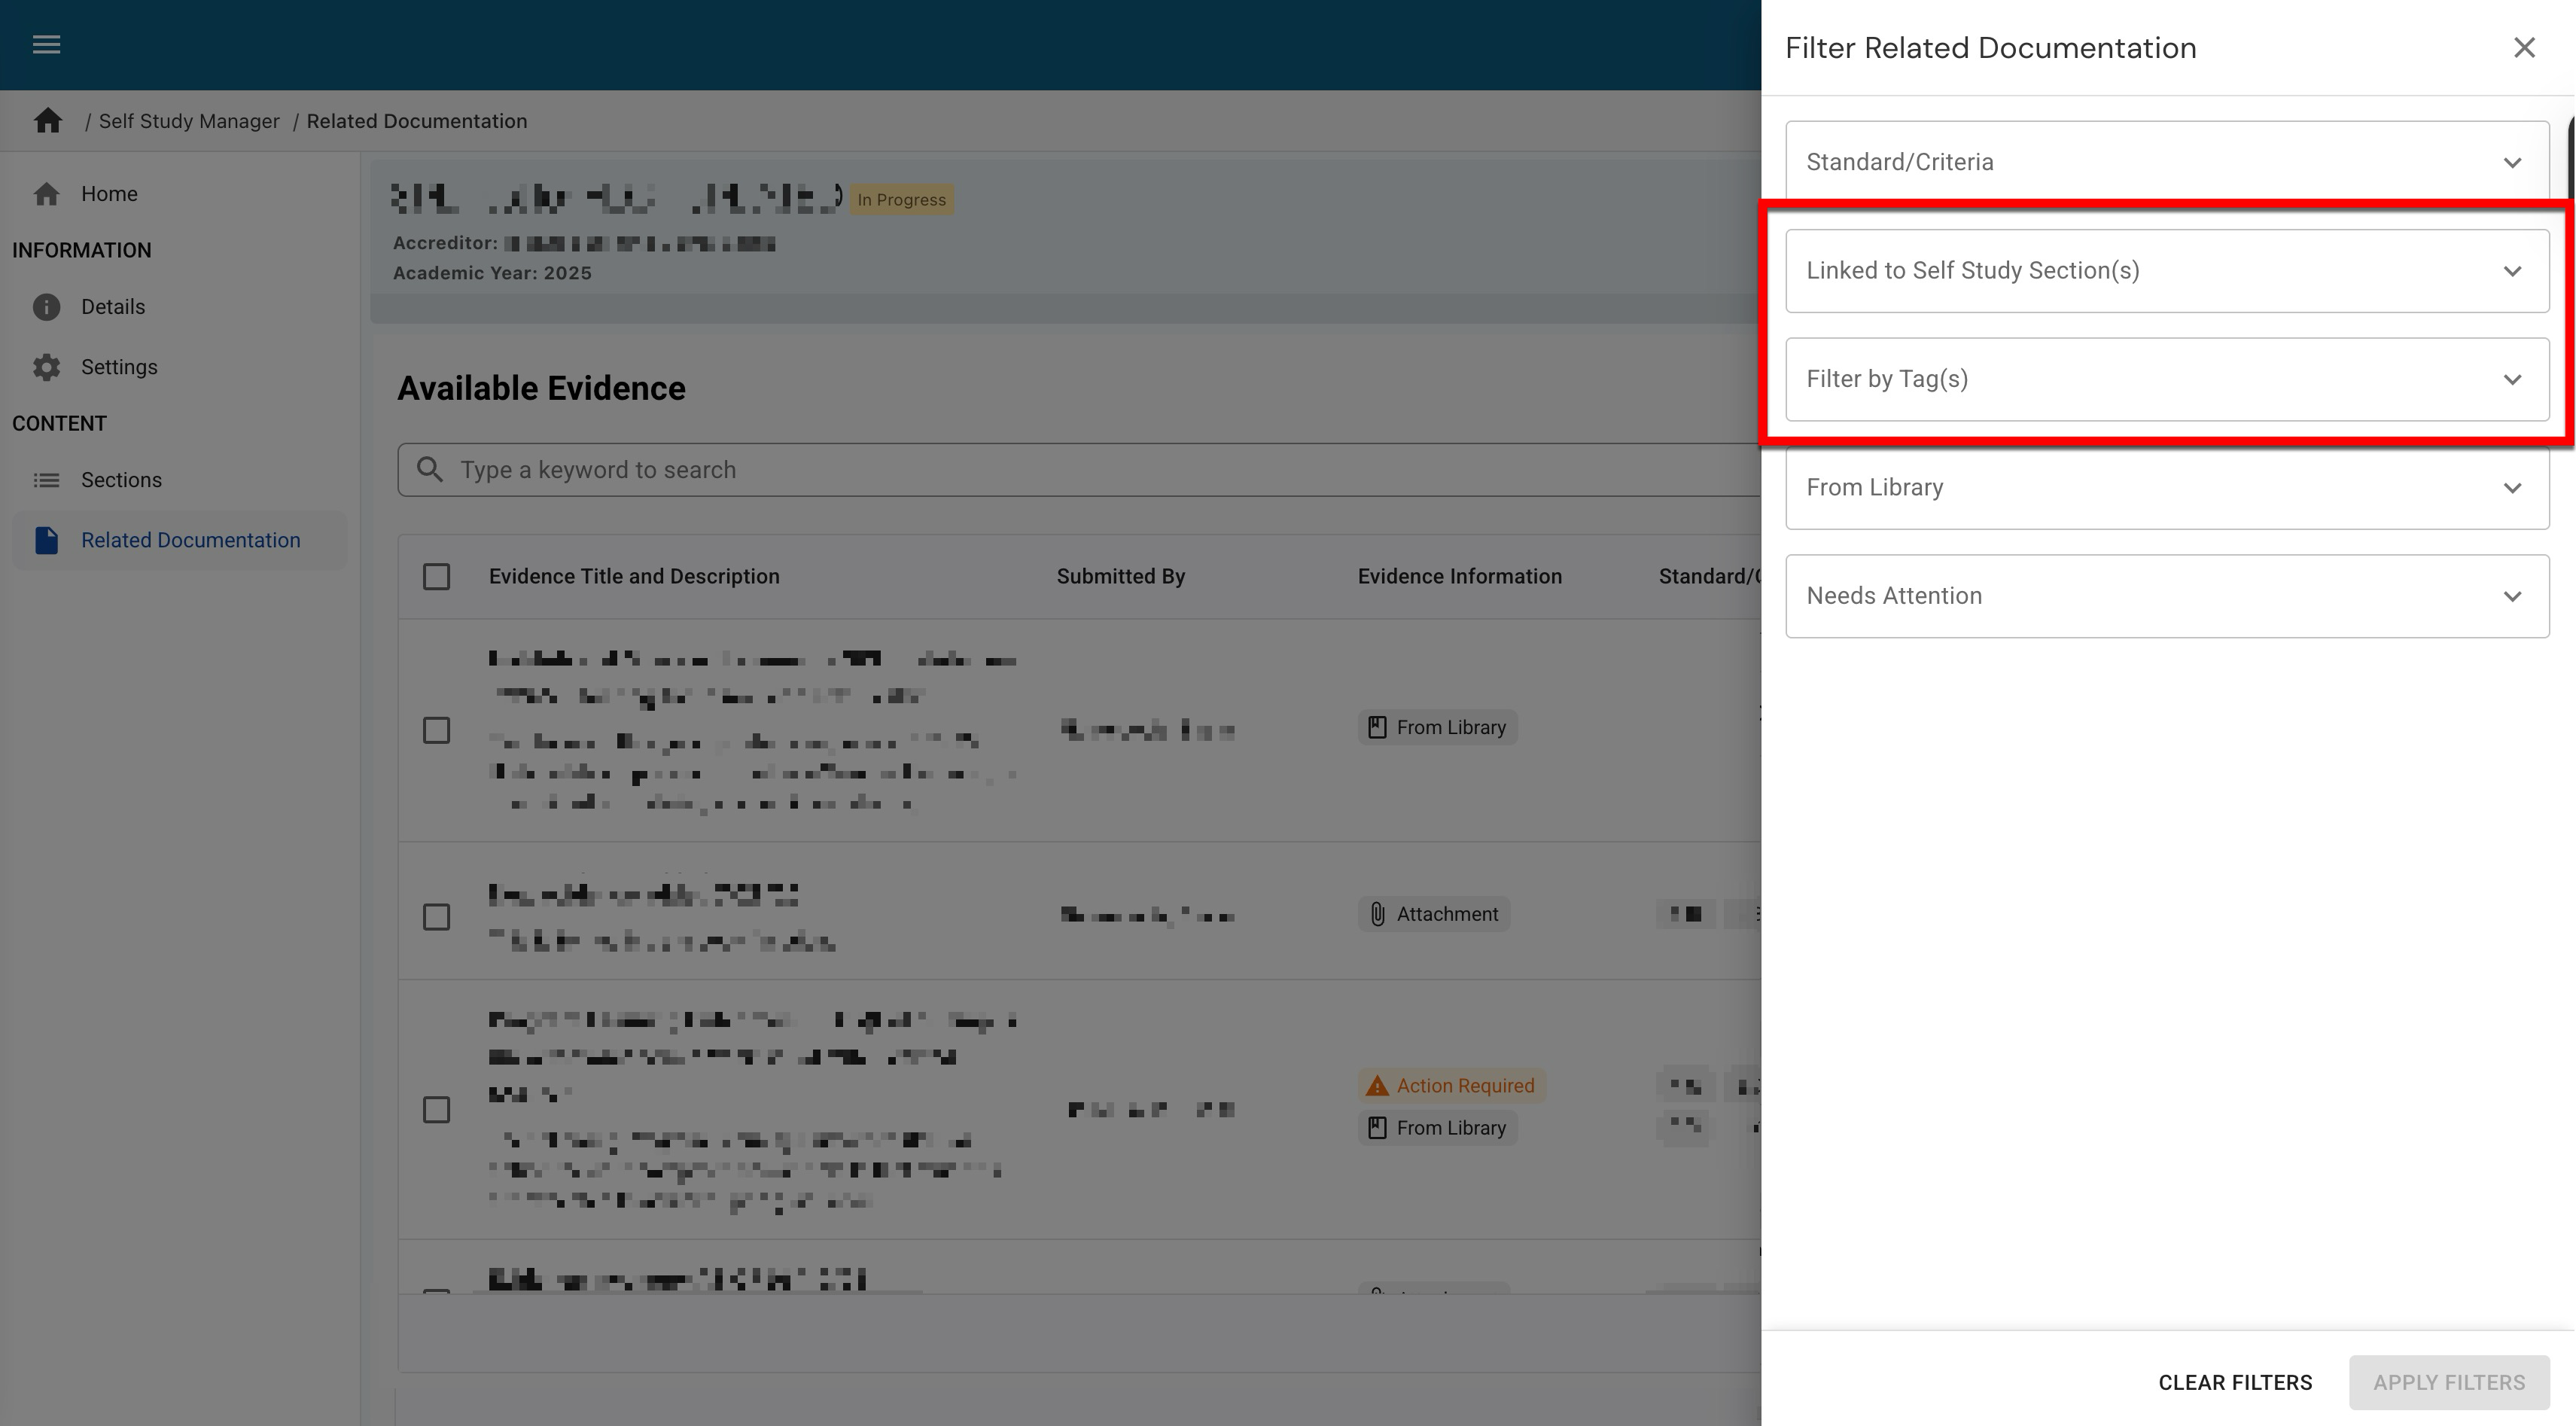Click the Settings gear icon
The width and height of the screenshot is (2576, 1426).
(x=46, y=367)
